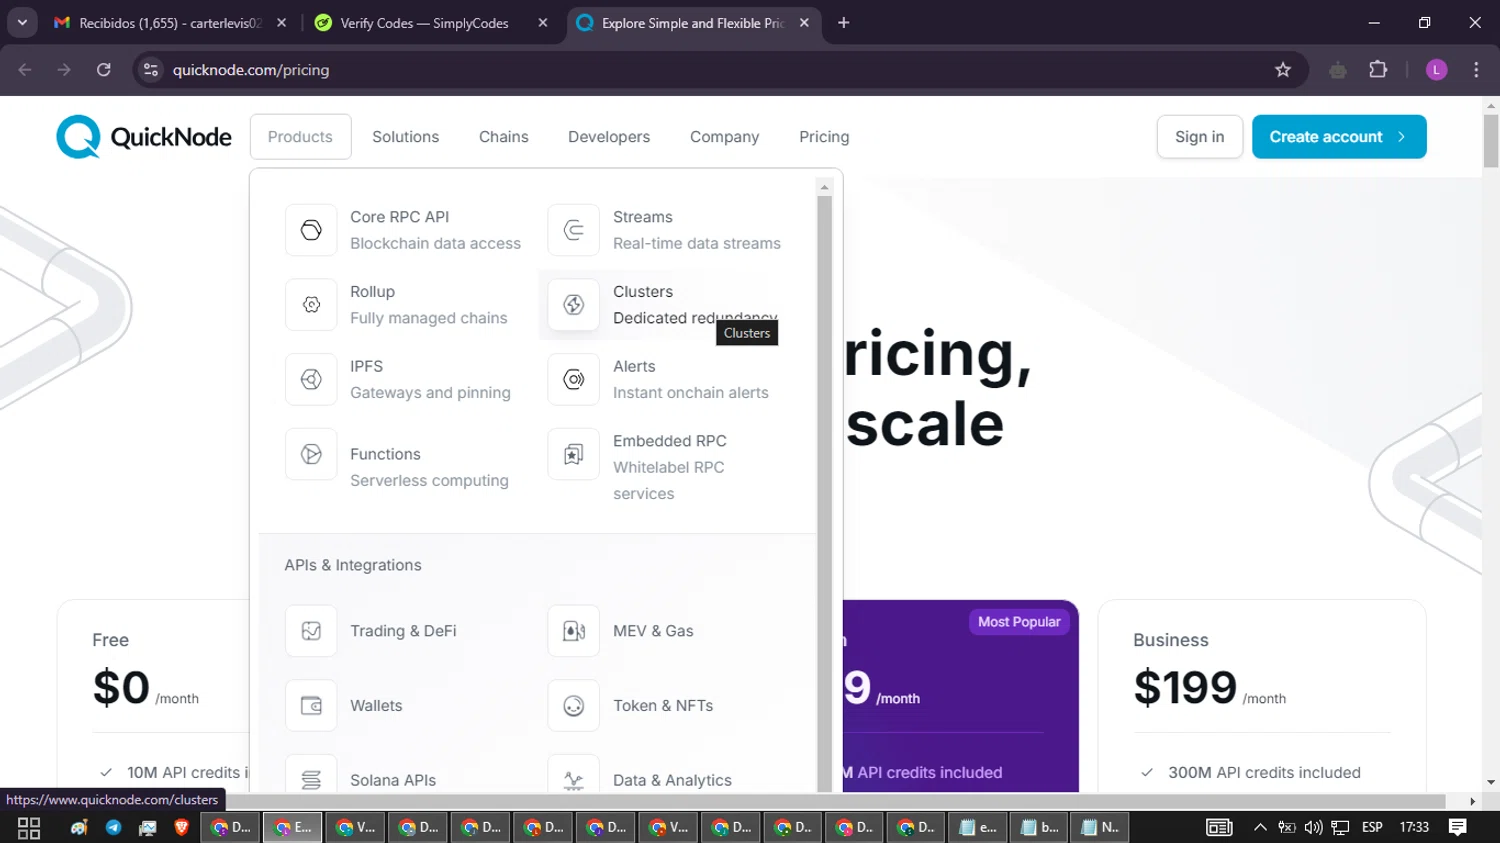The height and width of the screenshot is (843, 1500).
Task: Open Telegram from the taskbar
Action: coord(113,827)
